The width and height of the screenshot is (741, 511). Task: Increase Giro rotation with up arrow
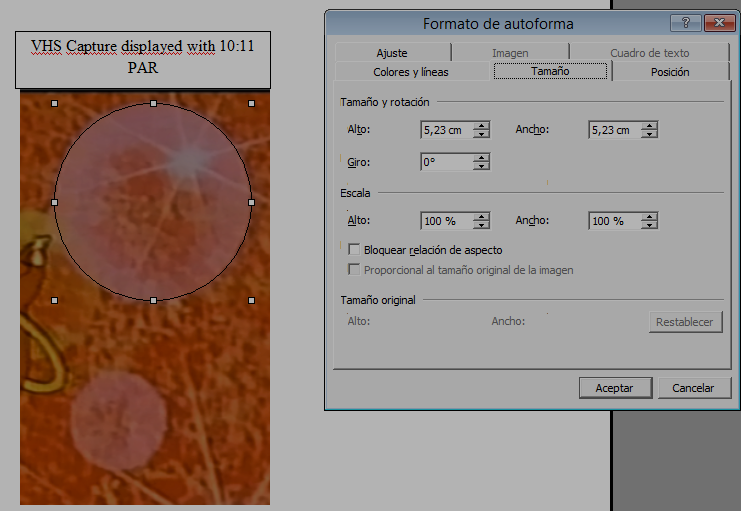pos(482,158)
